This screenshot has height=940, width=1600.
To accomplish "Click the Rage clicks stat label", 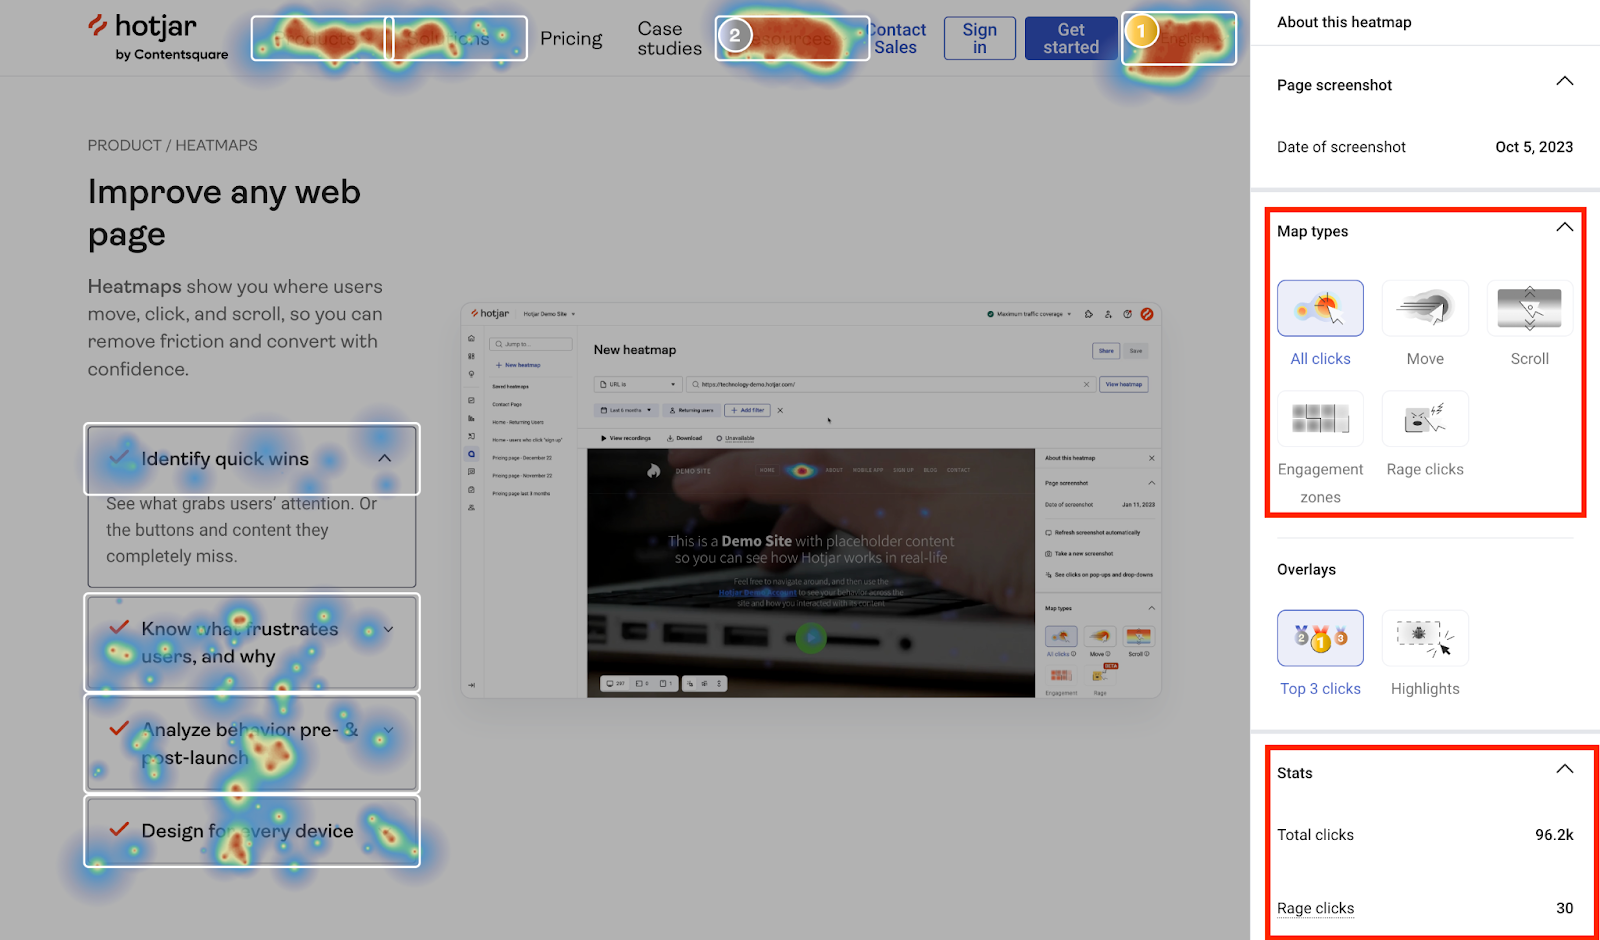I will [x=1315, y=908].
